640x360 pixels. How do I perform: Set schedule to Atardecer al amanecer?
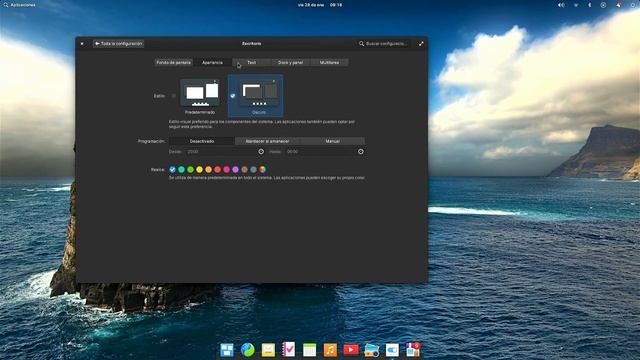pos(267,141)
